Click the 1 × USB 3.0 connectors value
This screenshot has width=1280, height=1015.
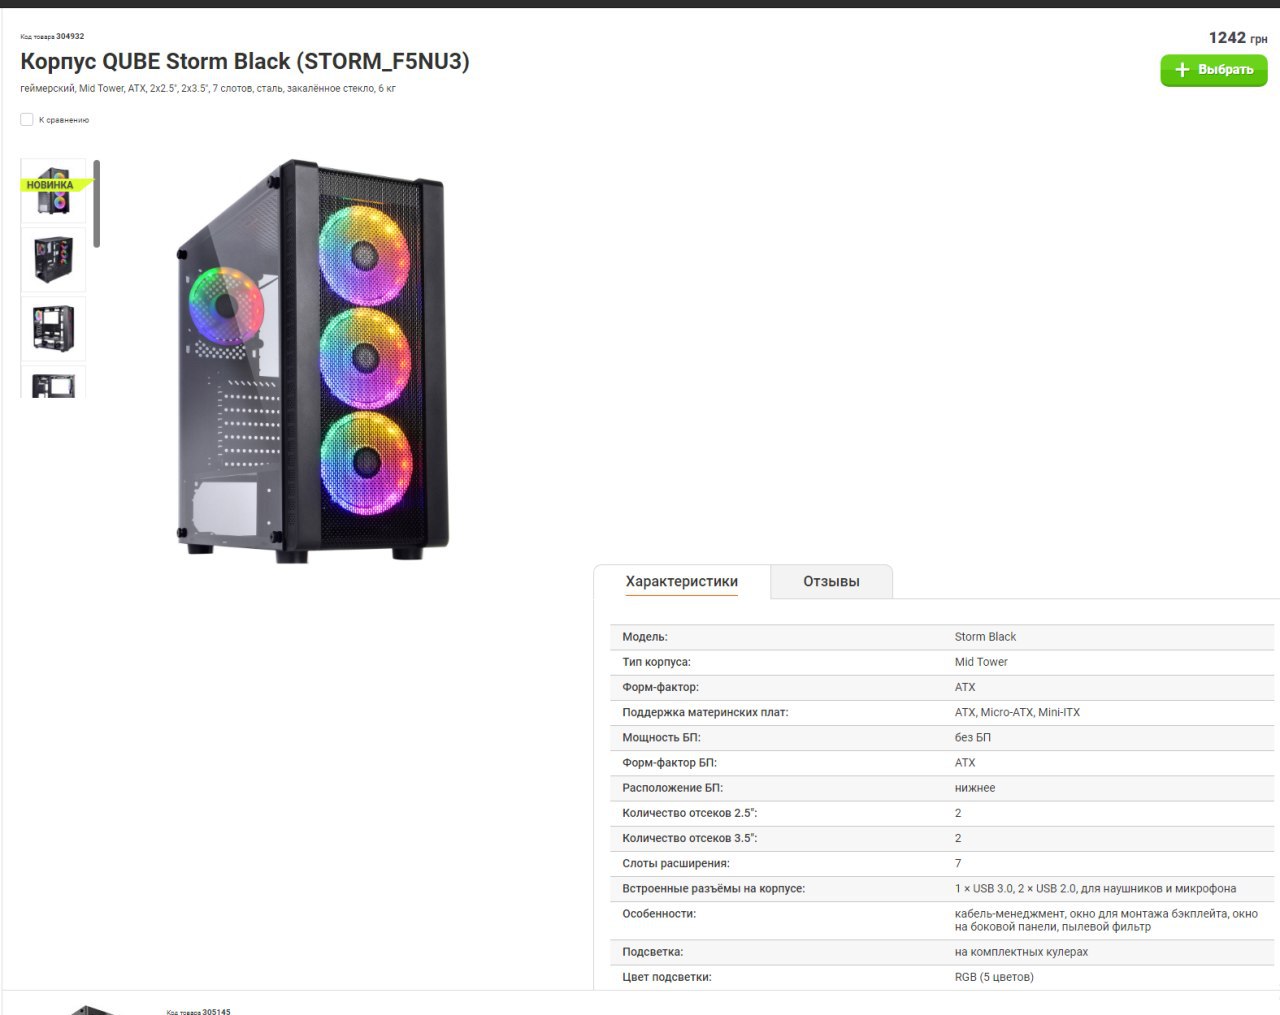point(1095,889)
